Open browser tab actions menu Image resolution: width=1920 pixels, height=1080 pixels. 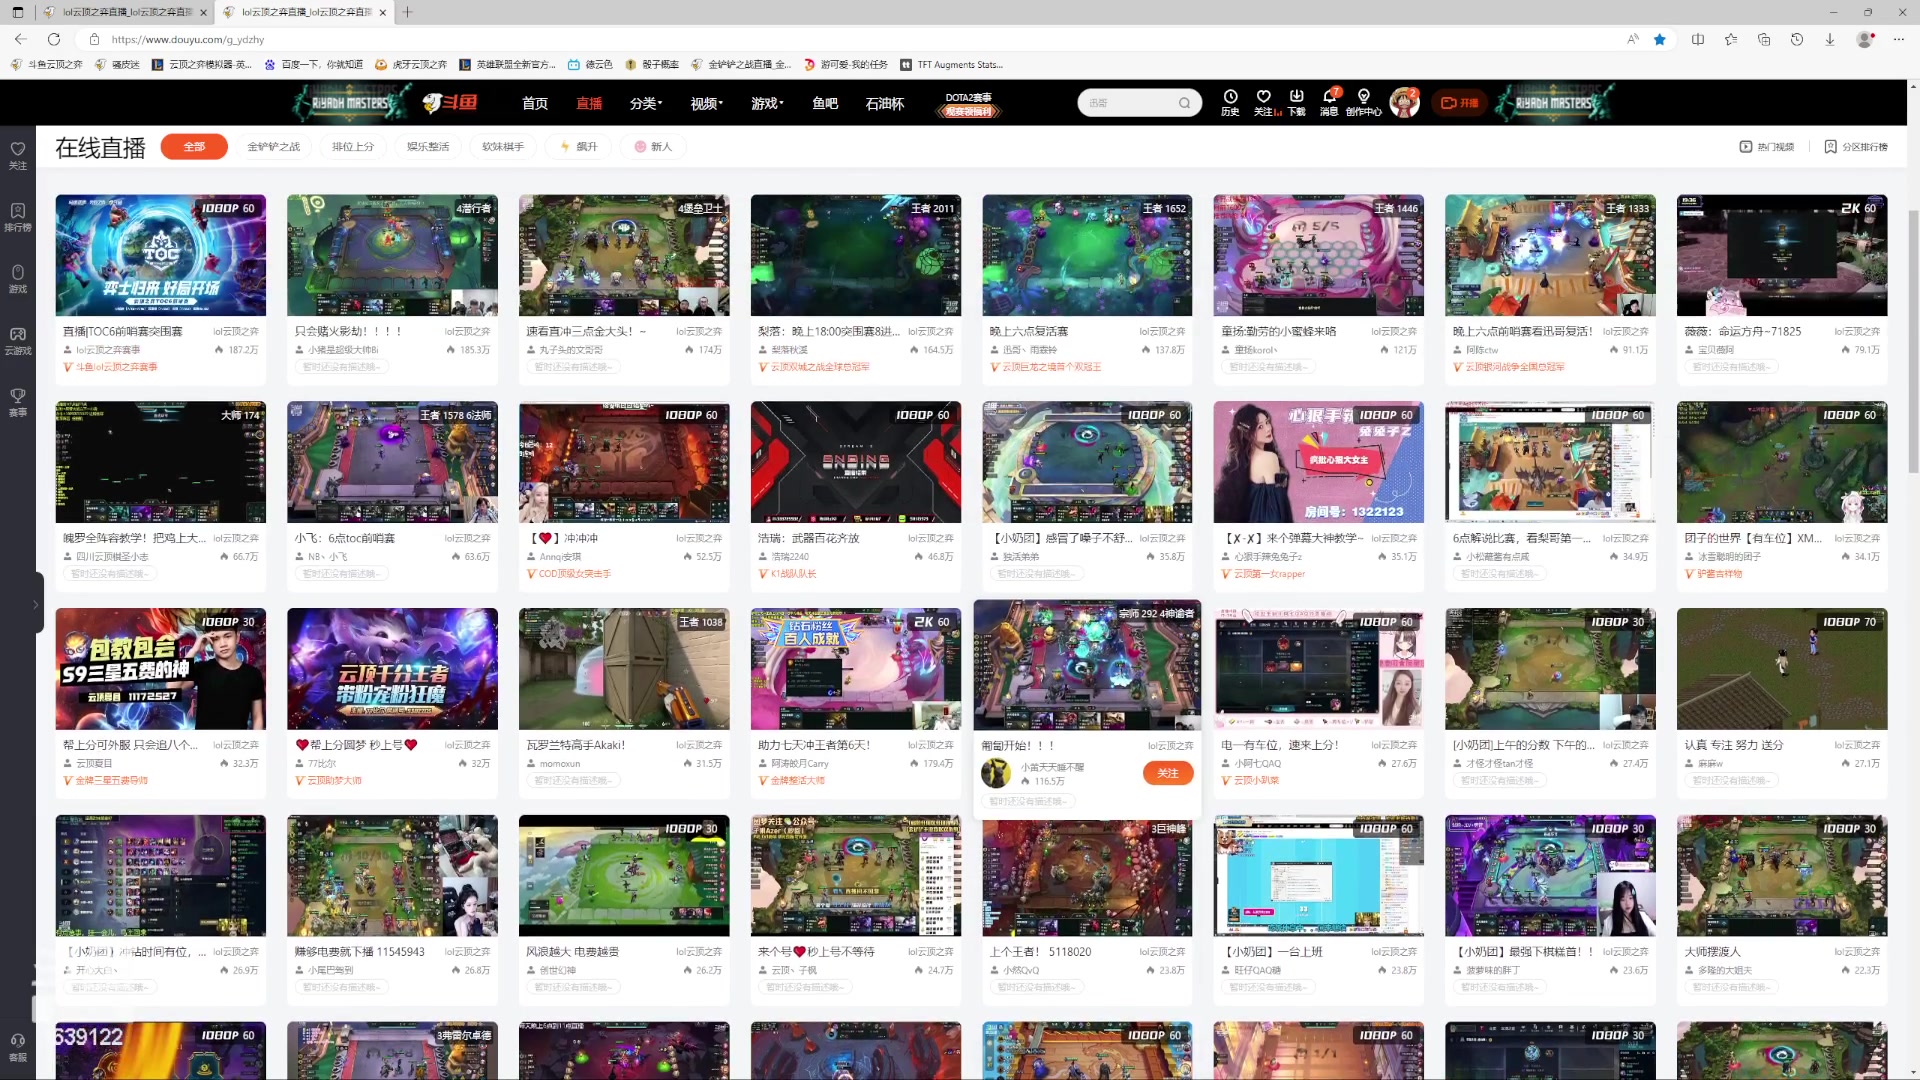(18, 12)
